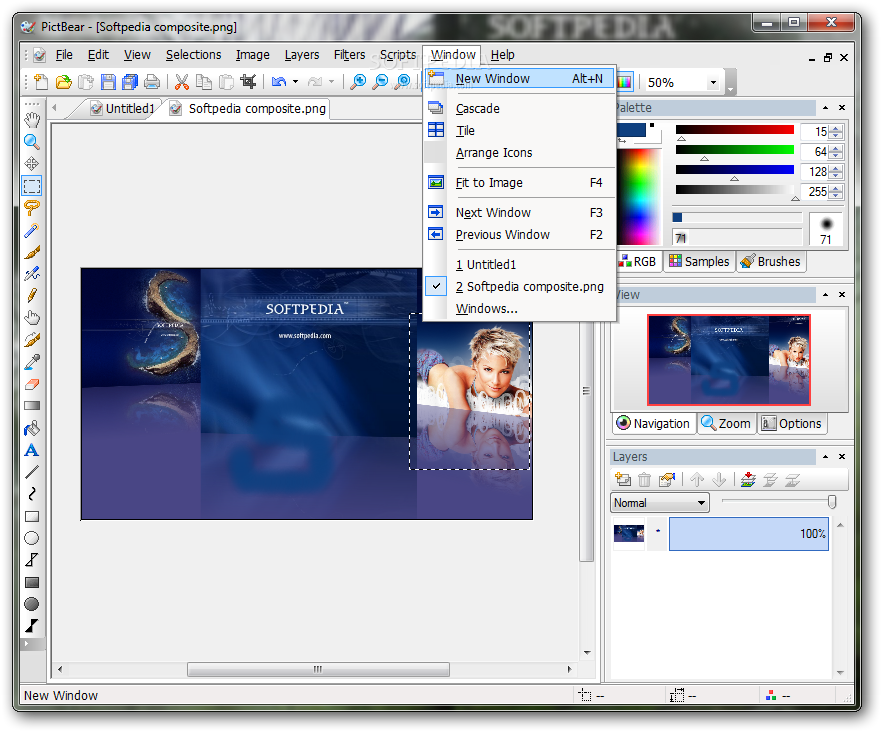
Task: Choose Fit to Image menu entry
Action: (519, 183)
